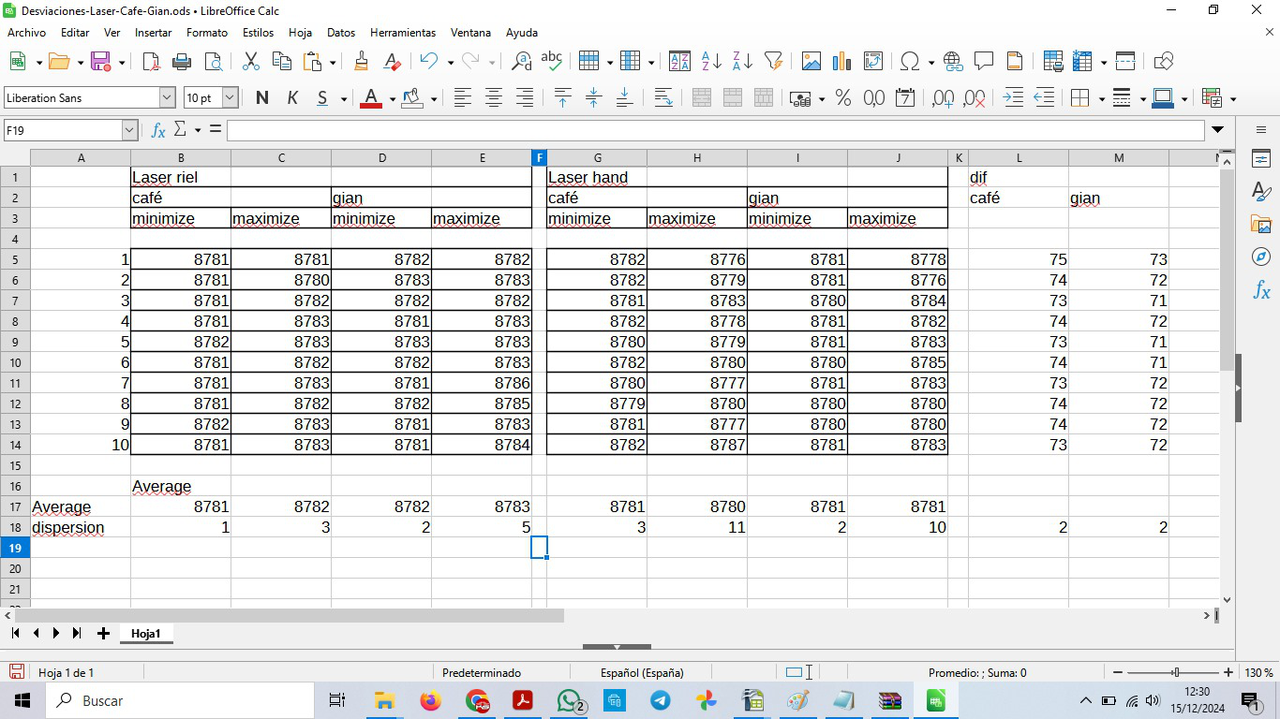Click the Predeterminado page style field
The width and height of the screenshot is (1280, 719).
(481, 673)
